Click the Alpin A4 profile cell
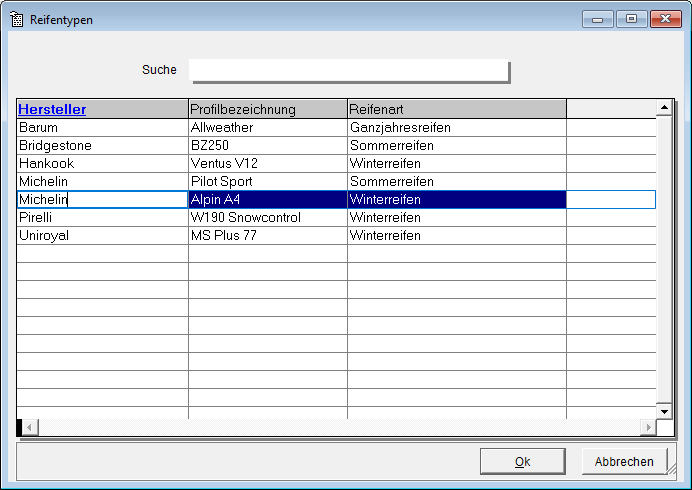Image resolution: width=692 pixels, height=490 pixels. click(268, 200)
